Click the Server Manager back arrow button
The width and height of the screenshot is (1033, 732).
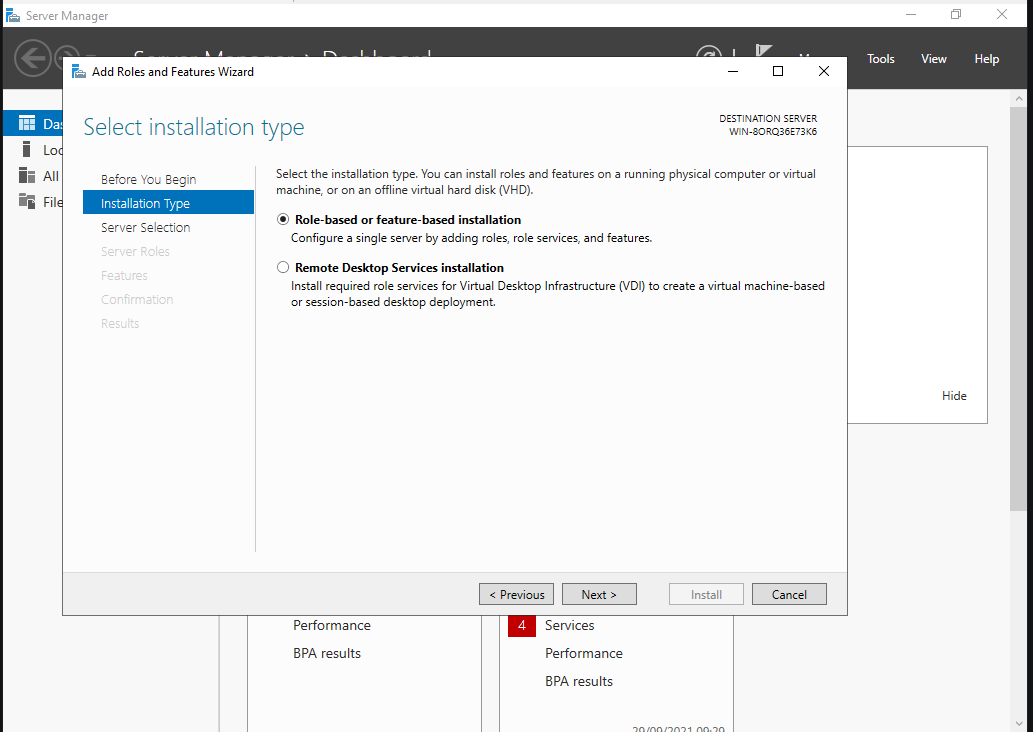pyautogui.click(x=32, y=58)
